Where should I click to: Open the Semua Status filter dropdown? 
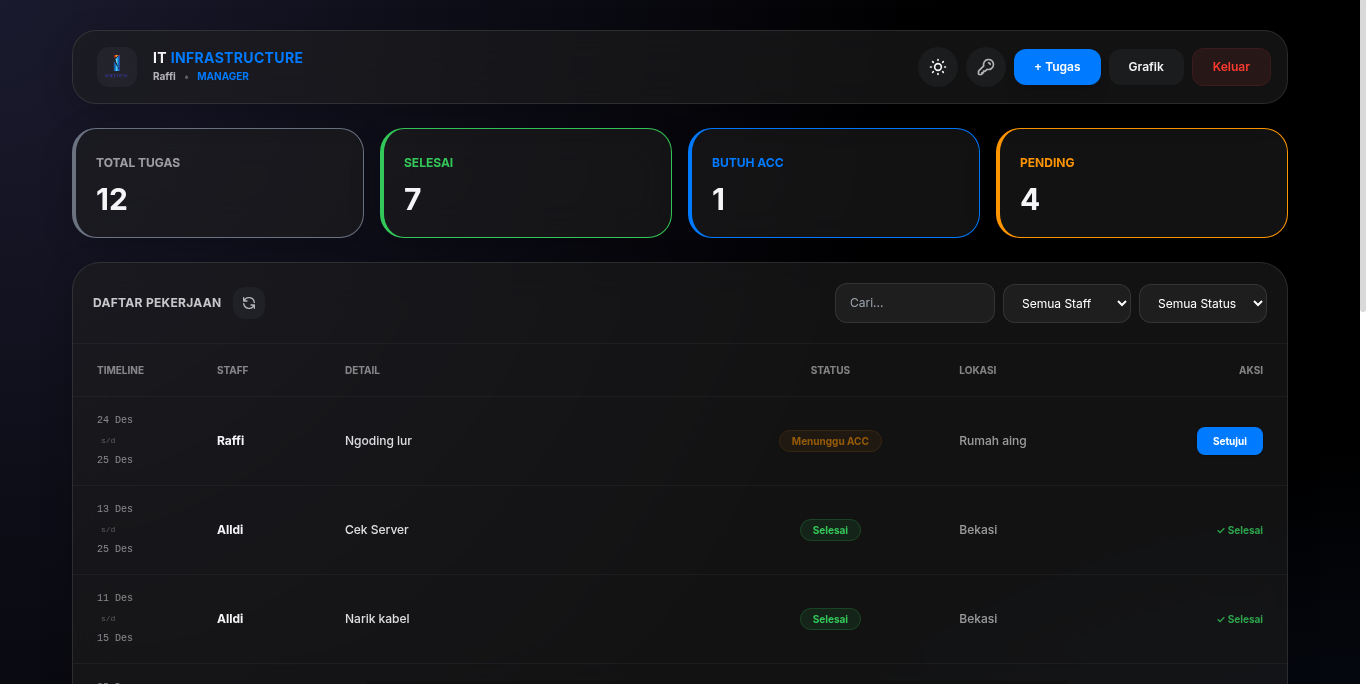tap(1202, 302)
